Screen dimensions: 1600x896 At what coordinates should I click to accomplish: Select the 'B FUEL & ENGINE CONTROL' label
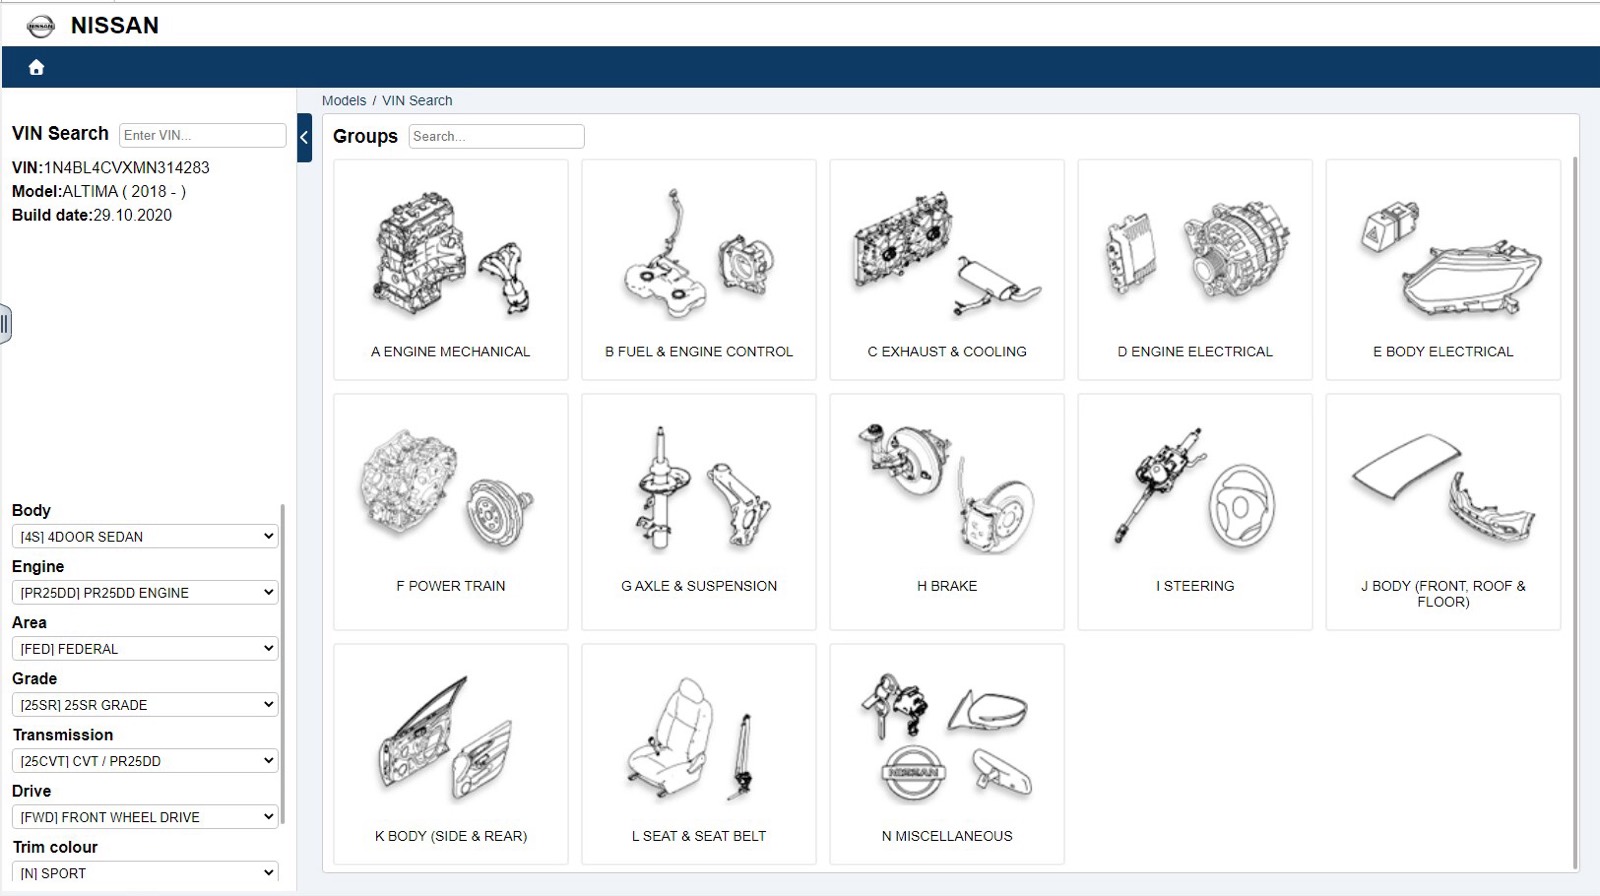699,352
